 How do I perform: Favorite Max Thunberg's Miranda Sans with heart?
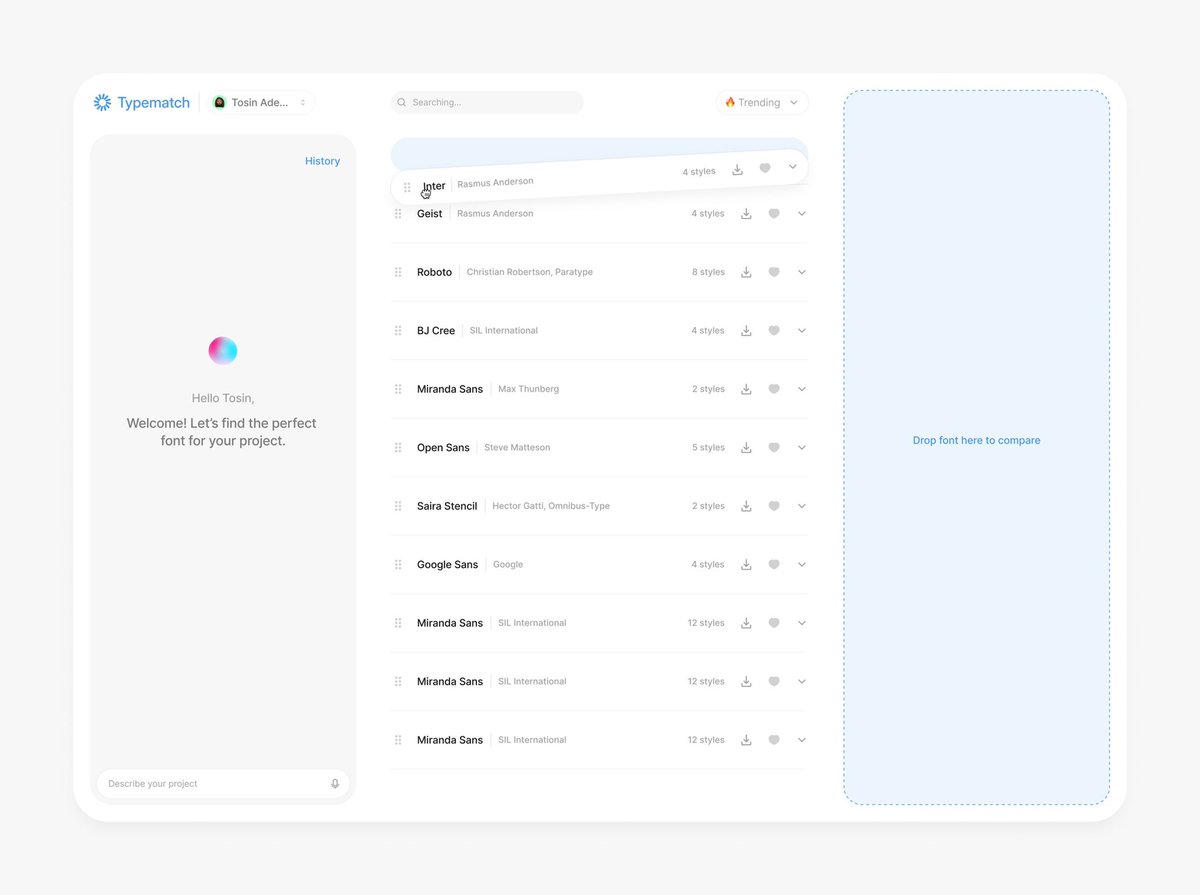tap(774, 389)
